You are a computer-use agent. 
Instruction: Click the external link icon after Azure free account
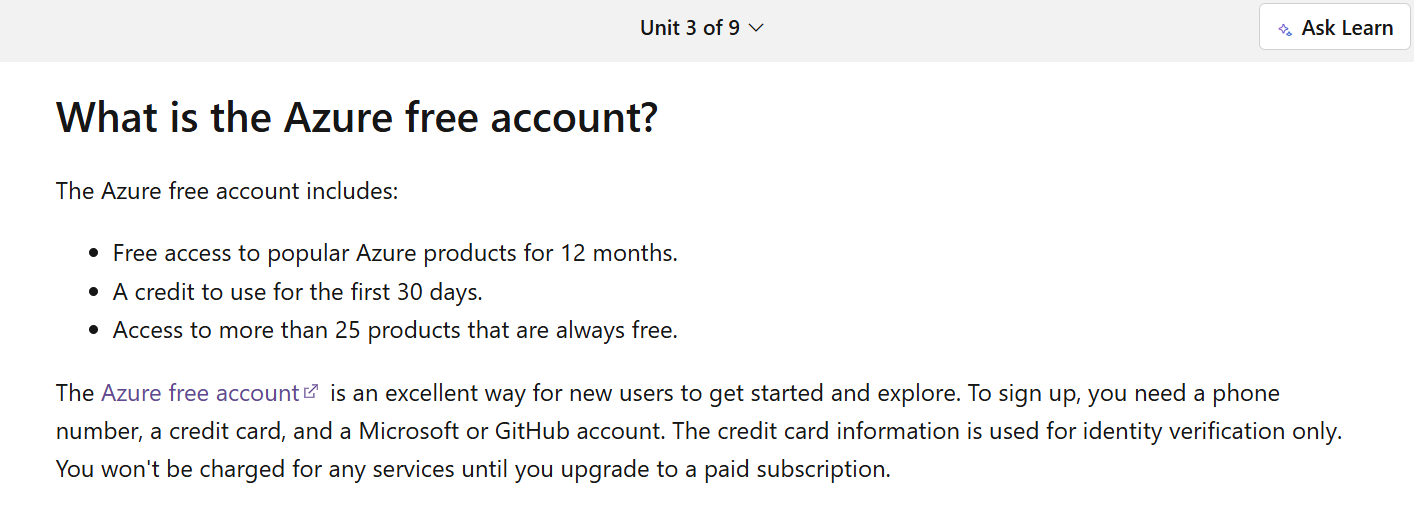click(311, 391)
